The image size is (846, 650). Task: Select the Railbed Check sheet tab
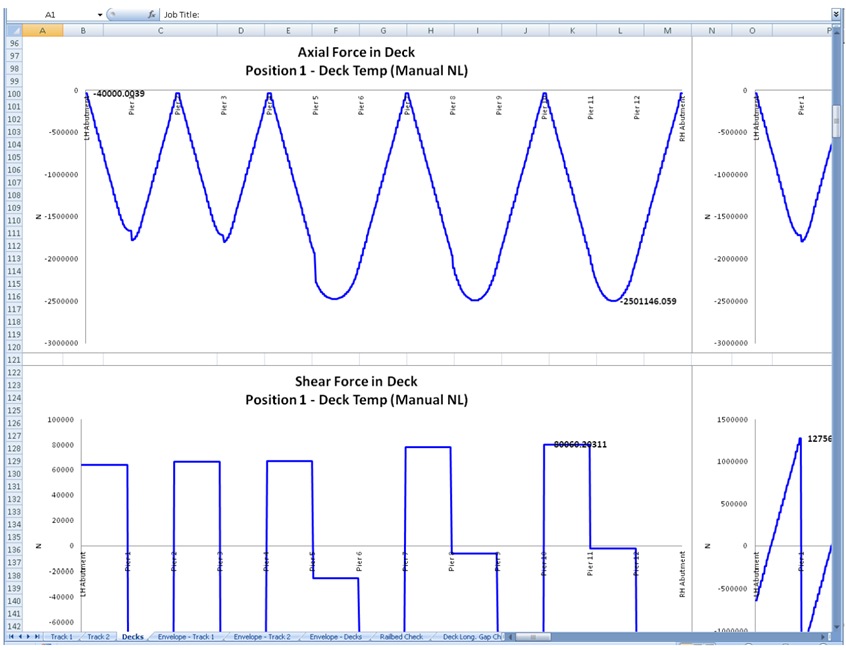pos(401,636)
